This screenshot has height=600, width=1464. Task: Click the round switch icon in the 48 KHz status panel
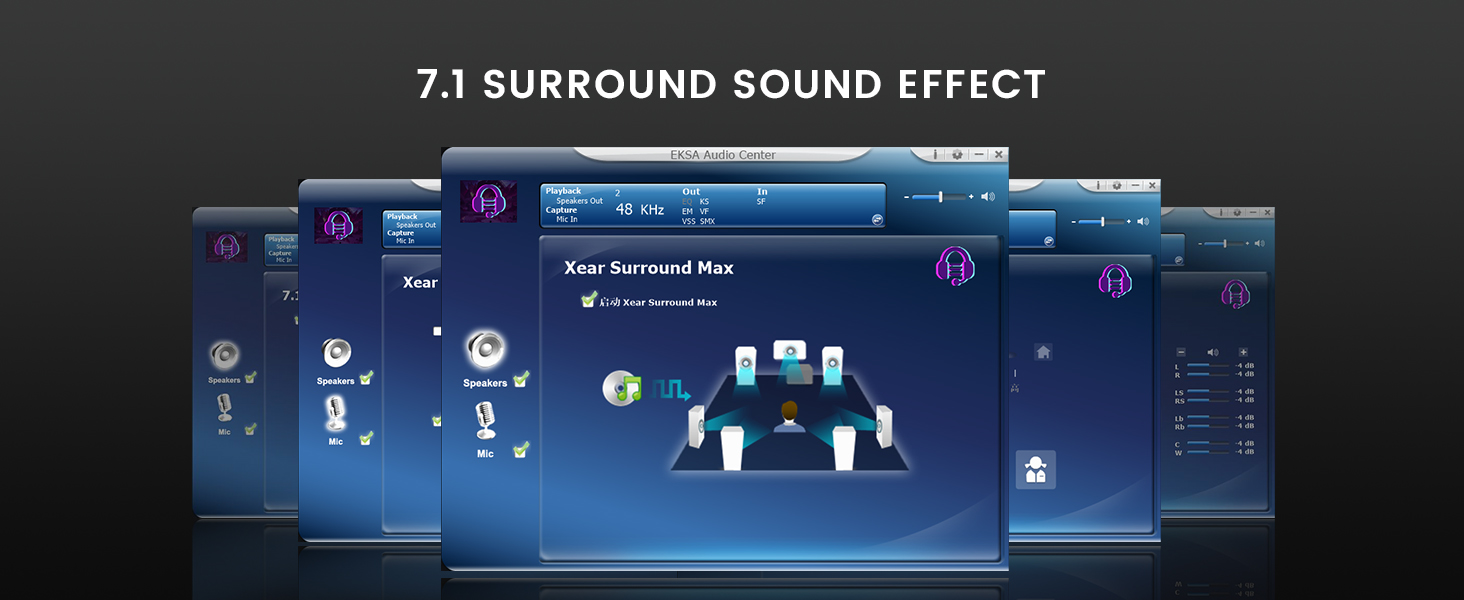877,220
